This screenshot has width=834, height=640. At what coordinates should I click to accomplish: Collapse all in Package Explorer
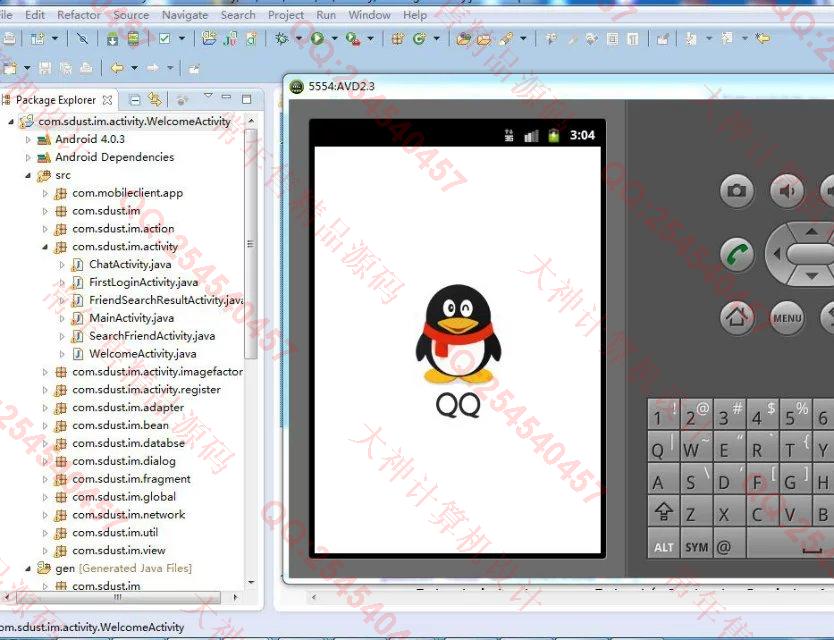135,99
